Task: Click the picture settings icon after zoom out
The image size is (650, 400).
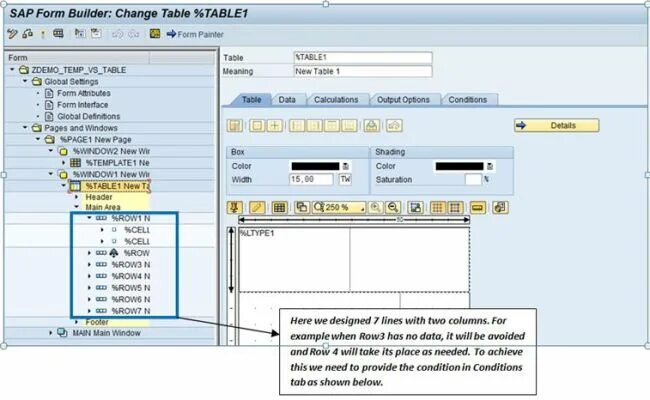Action: 415,207
